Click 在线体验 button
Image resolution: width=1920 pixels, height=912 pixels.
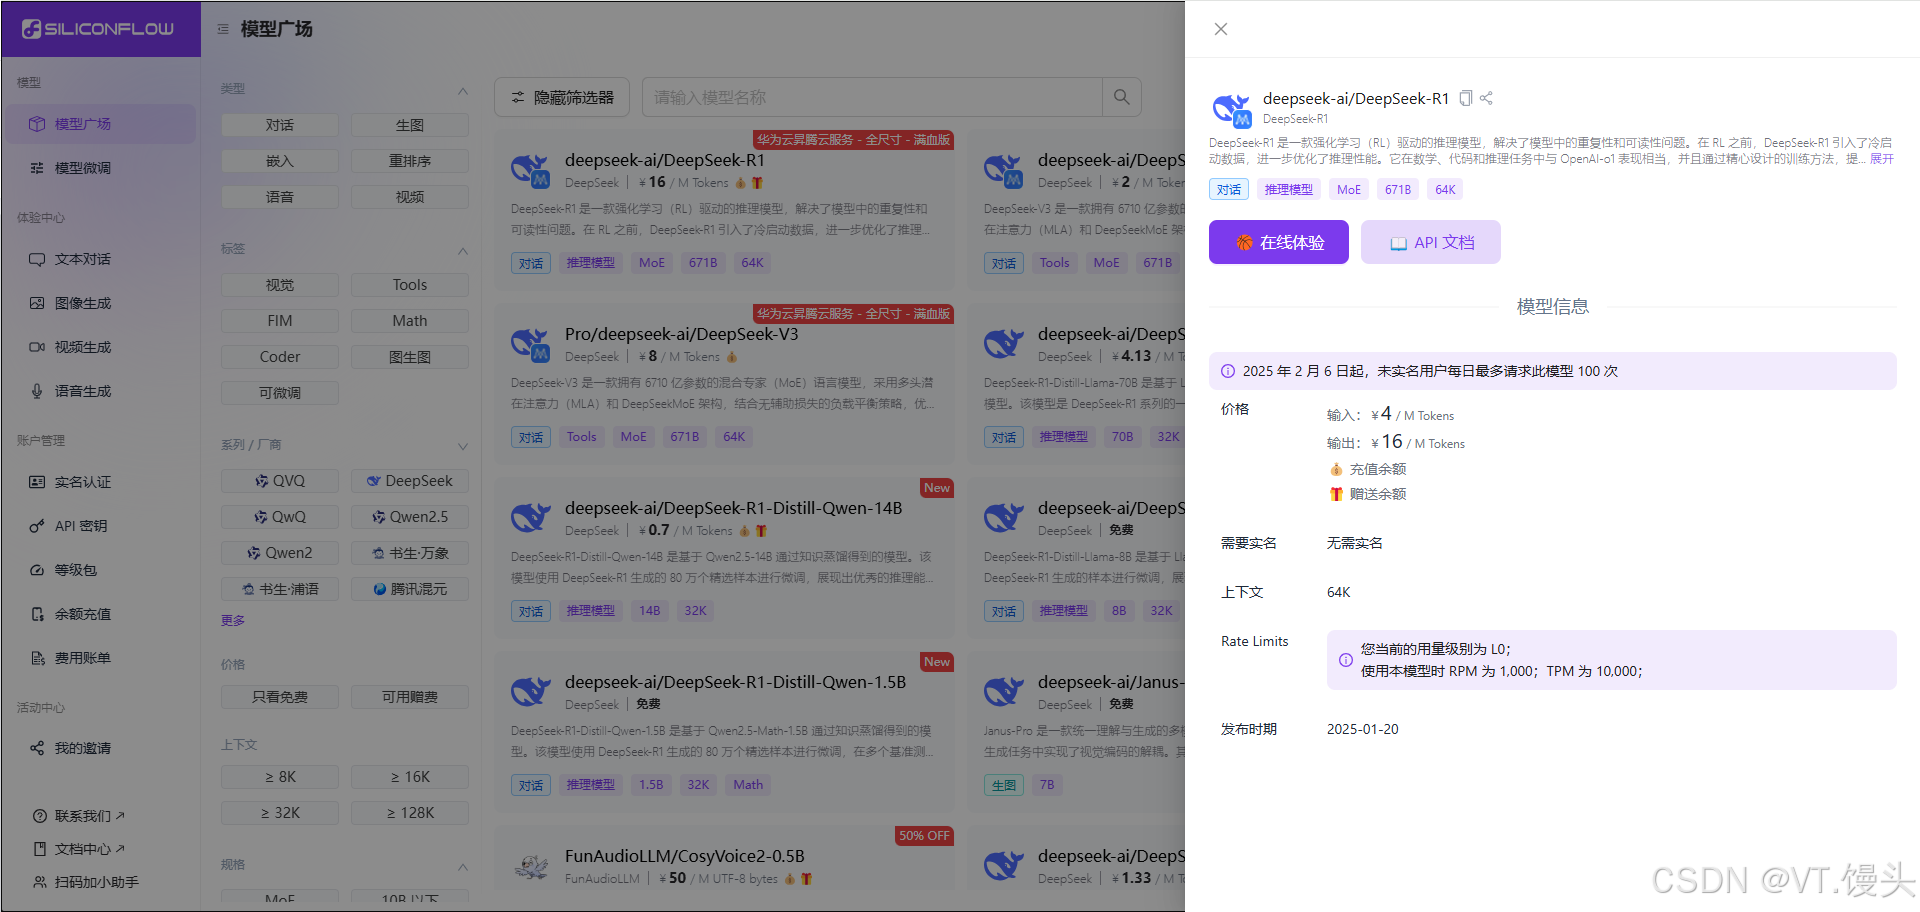click(x=1279, y=242)
